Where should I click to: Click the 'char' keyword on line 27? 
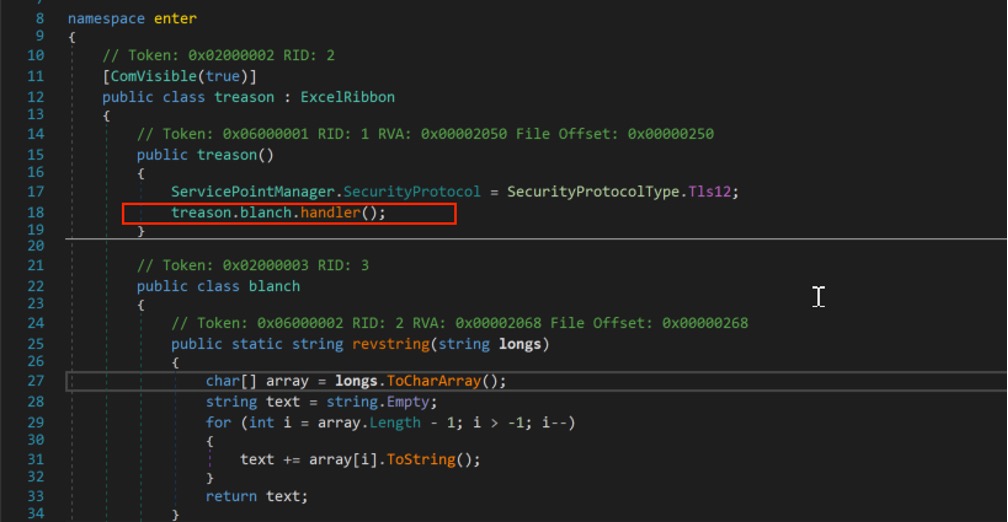pos(222,381)
